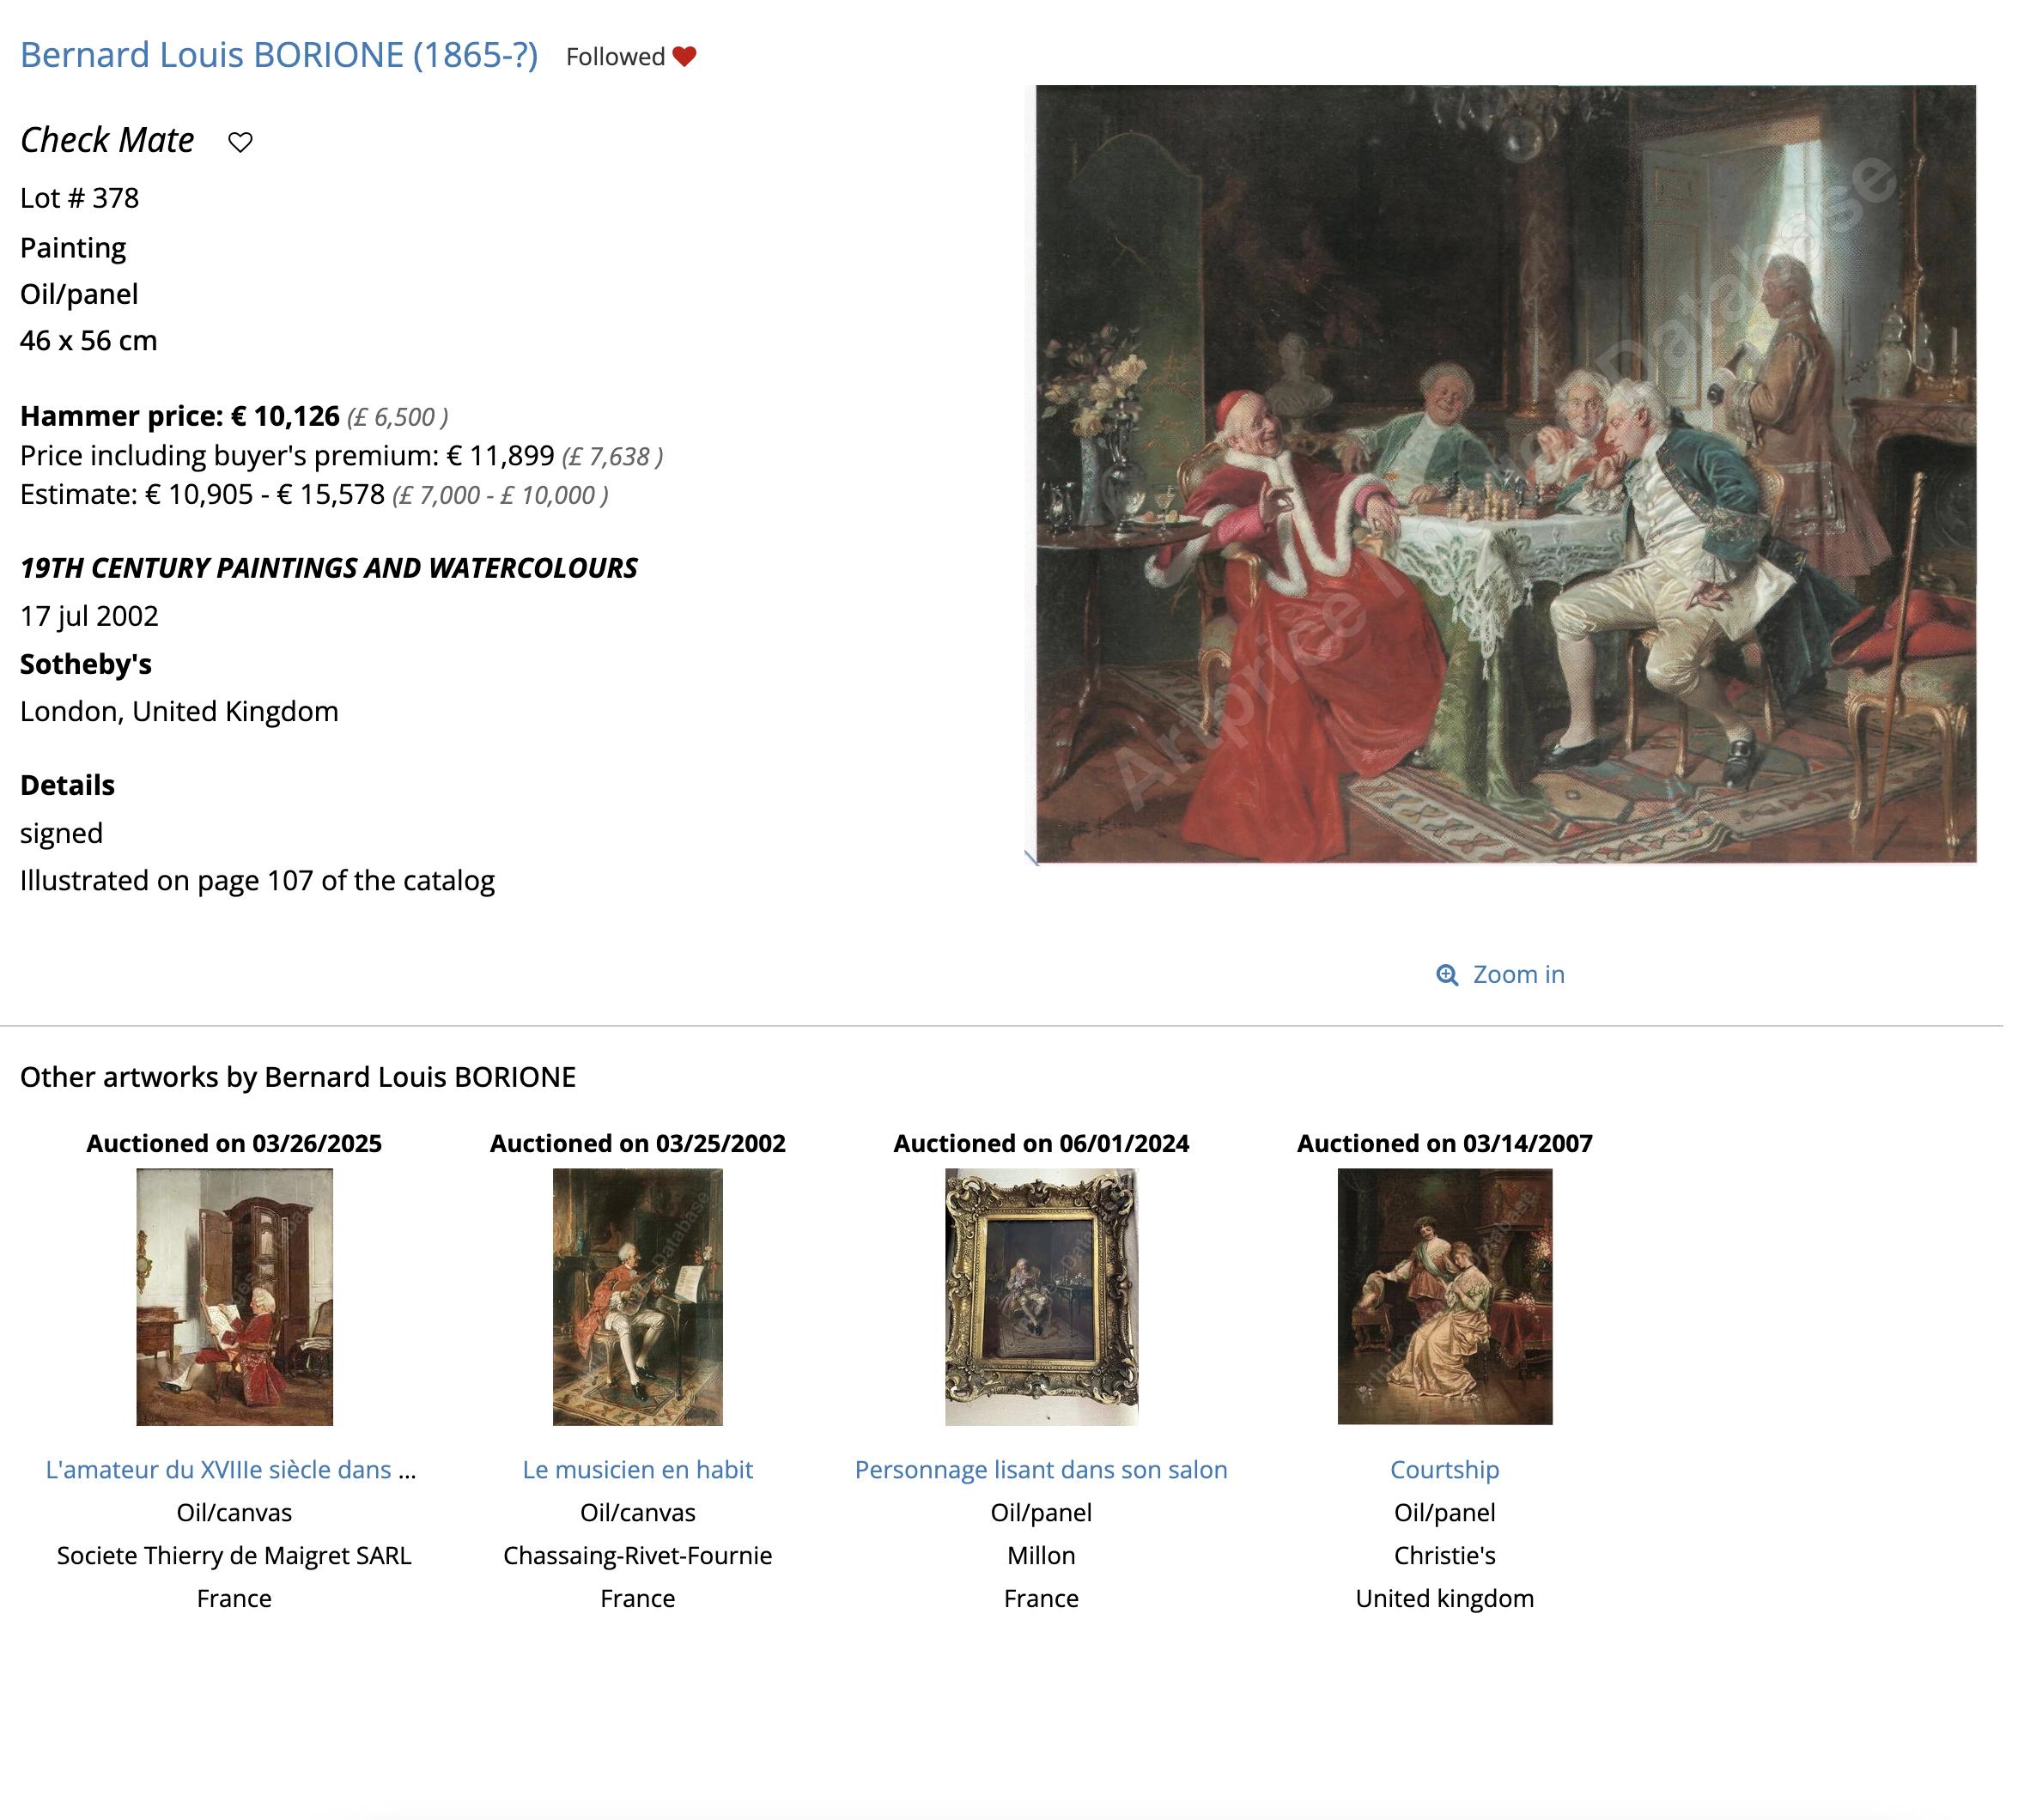
Task: Click the Millon auction house text
Action: pos(1041,1555)
